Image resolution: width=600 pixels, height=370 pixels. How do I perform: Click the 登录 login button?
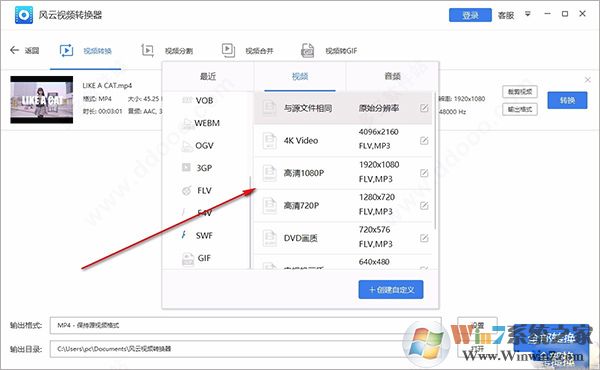pos(470,15)
